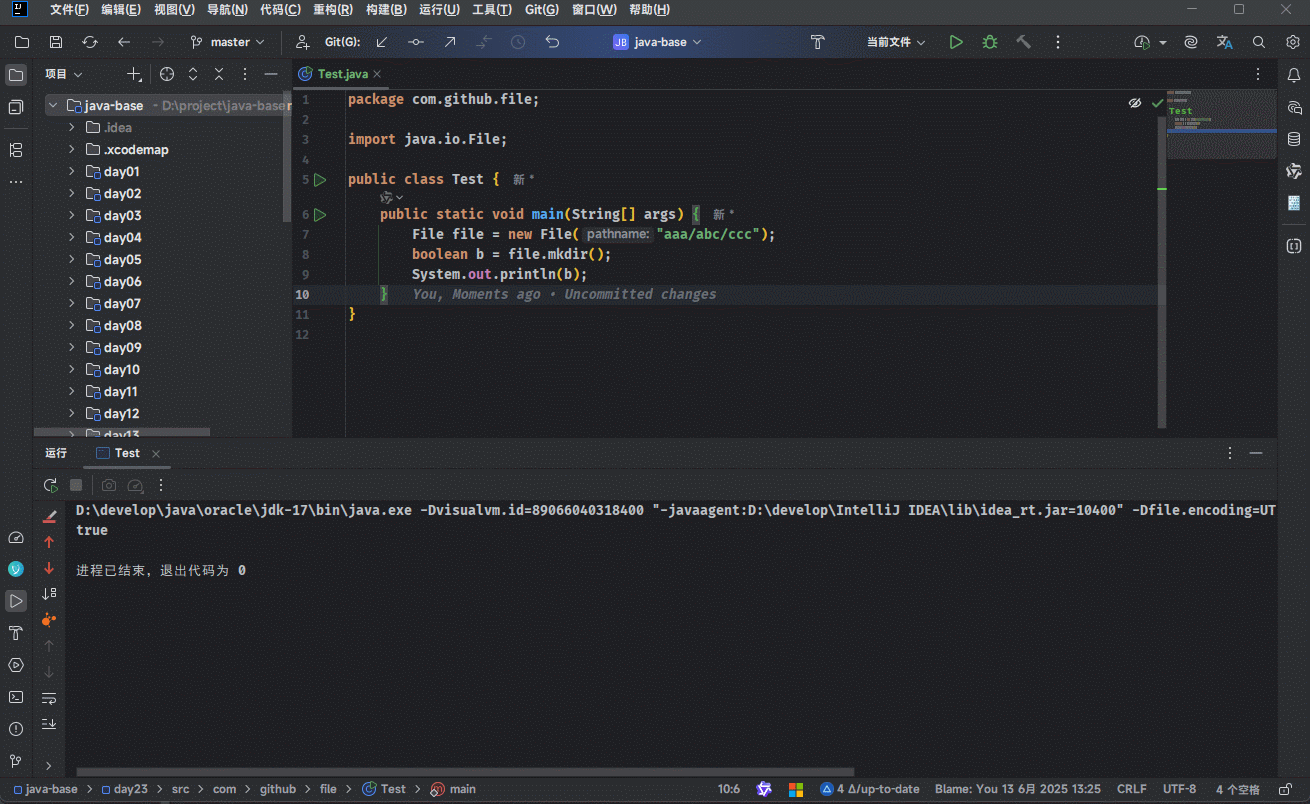
Task: Open the Terminal tool window icon
Action: [16, 697]
